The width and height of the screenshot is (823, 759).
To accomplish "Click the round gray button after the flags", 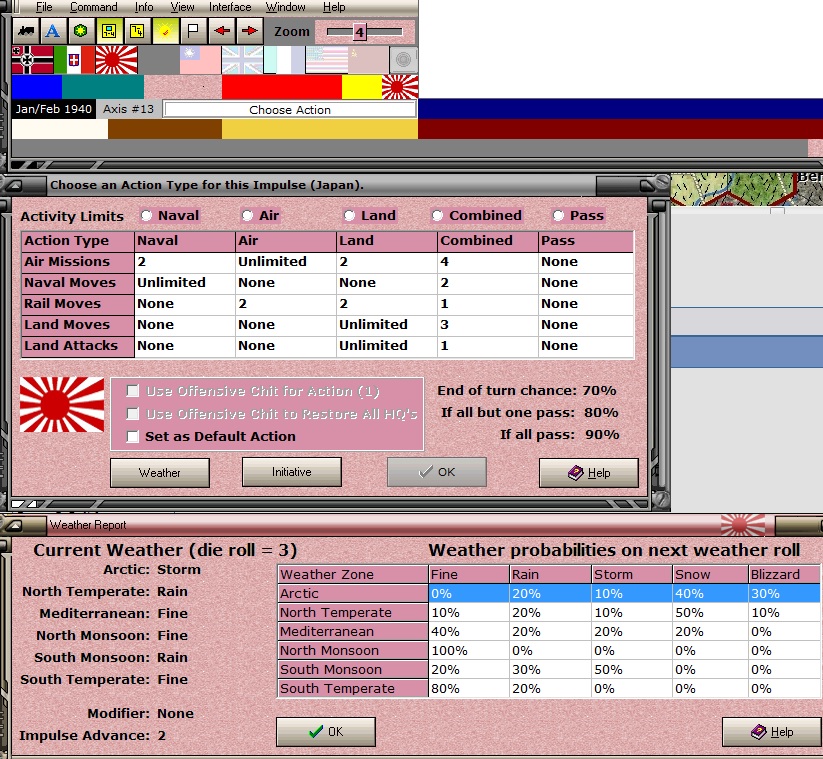I will click(404, 60).
